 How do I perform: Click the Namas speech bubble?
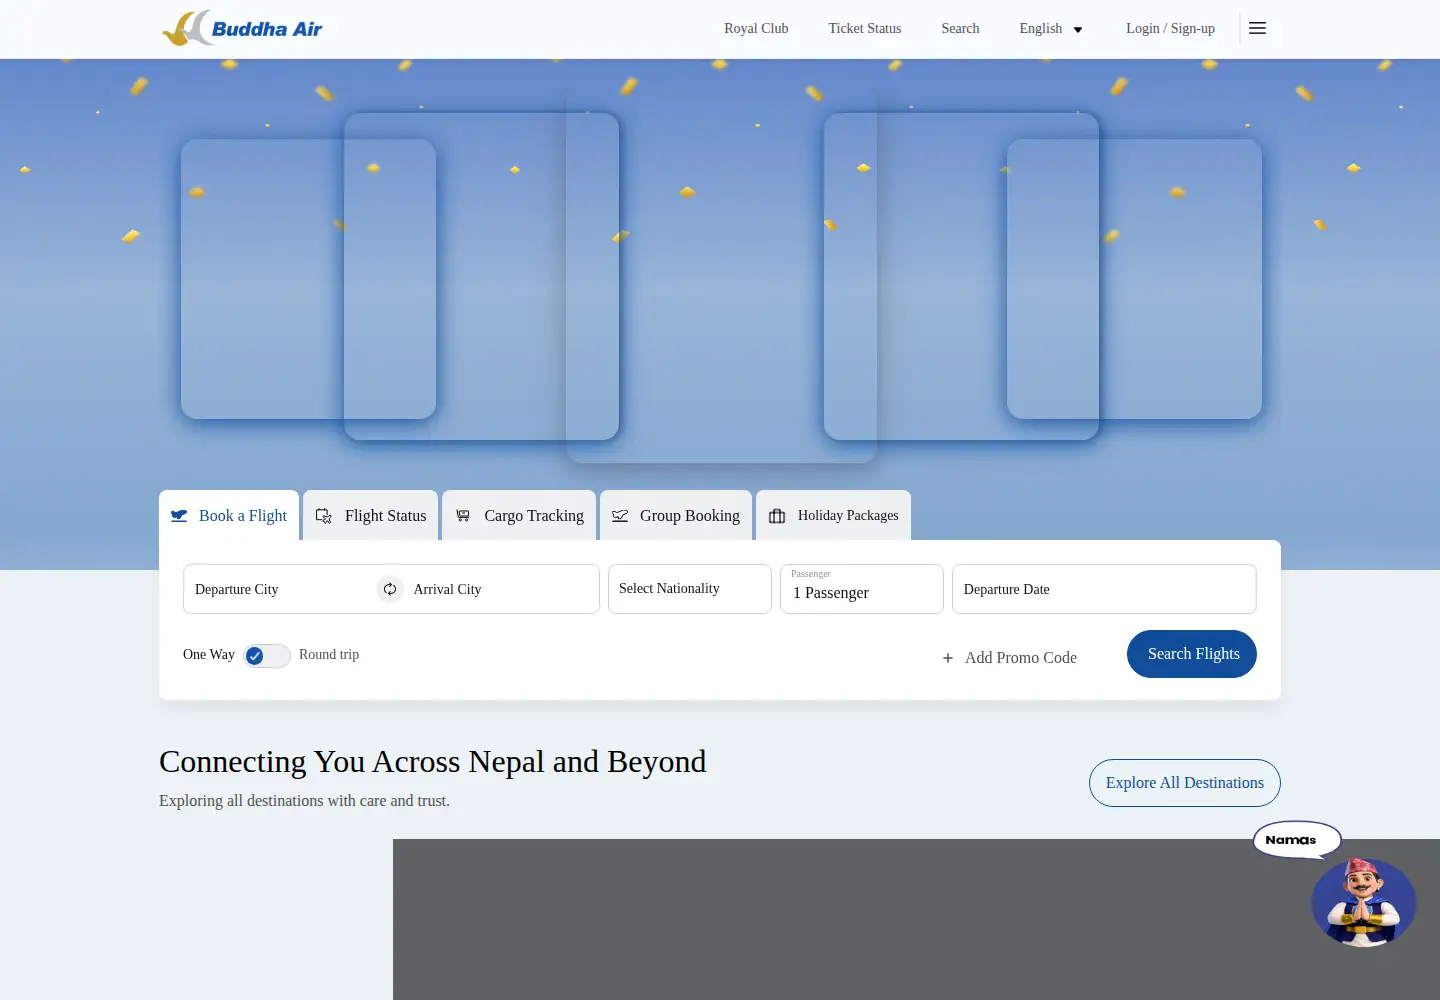tap(1296, 840)
